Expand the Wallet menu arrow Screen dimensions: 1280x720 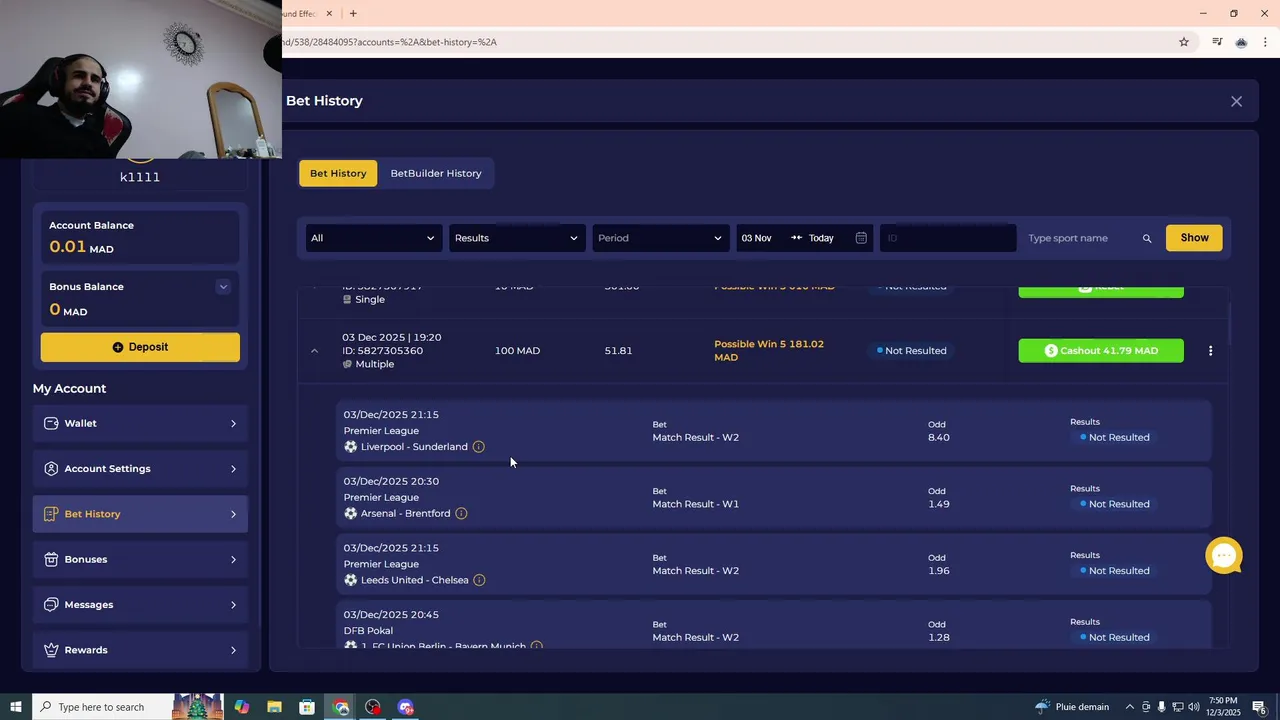click(x=233, y=424)
